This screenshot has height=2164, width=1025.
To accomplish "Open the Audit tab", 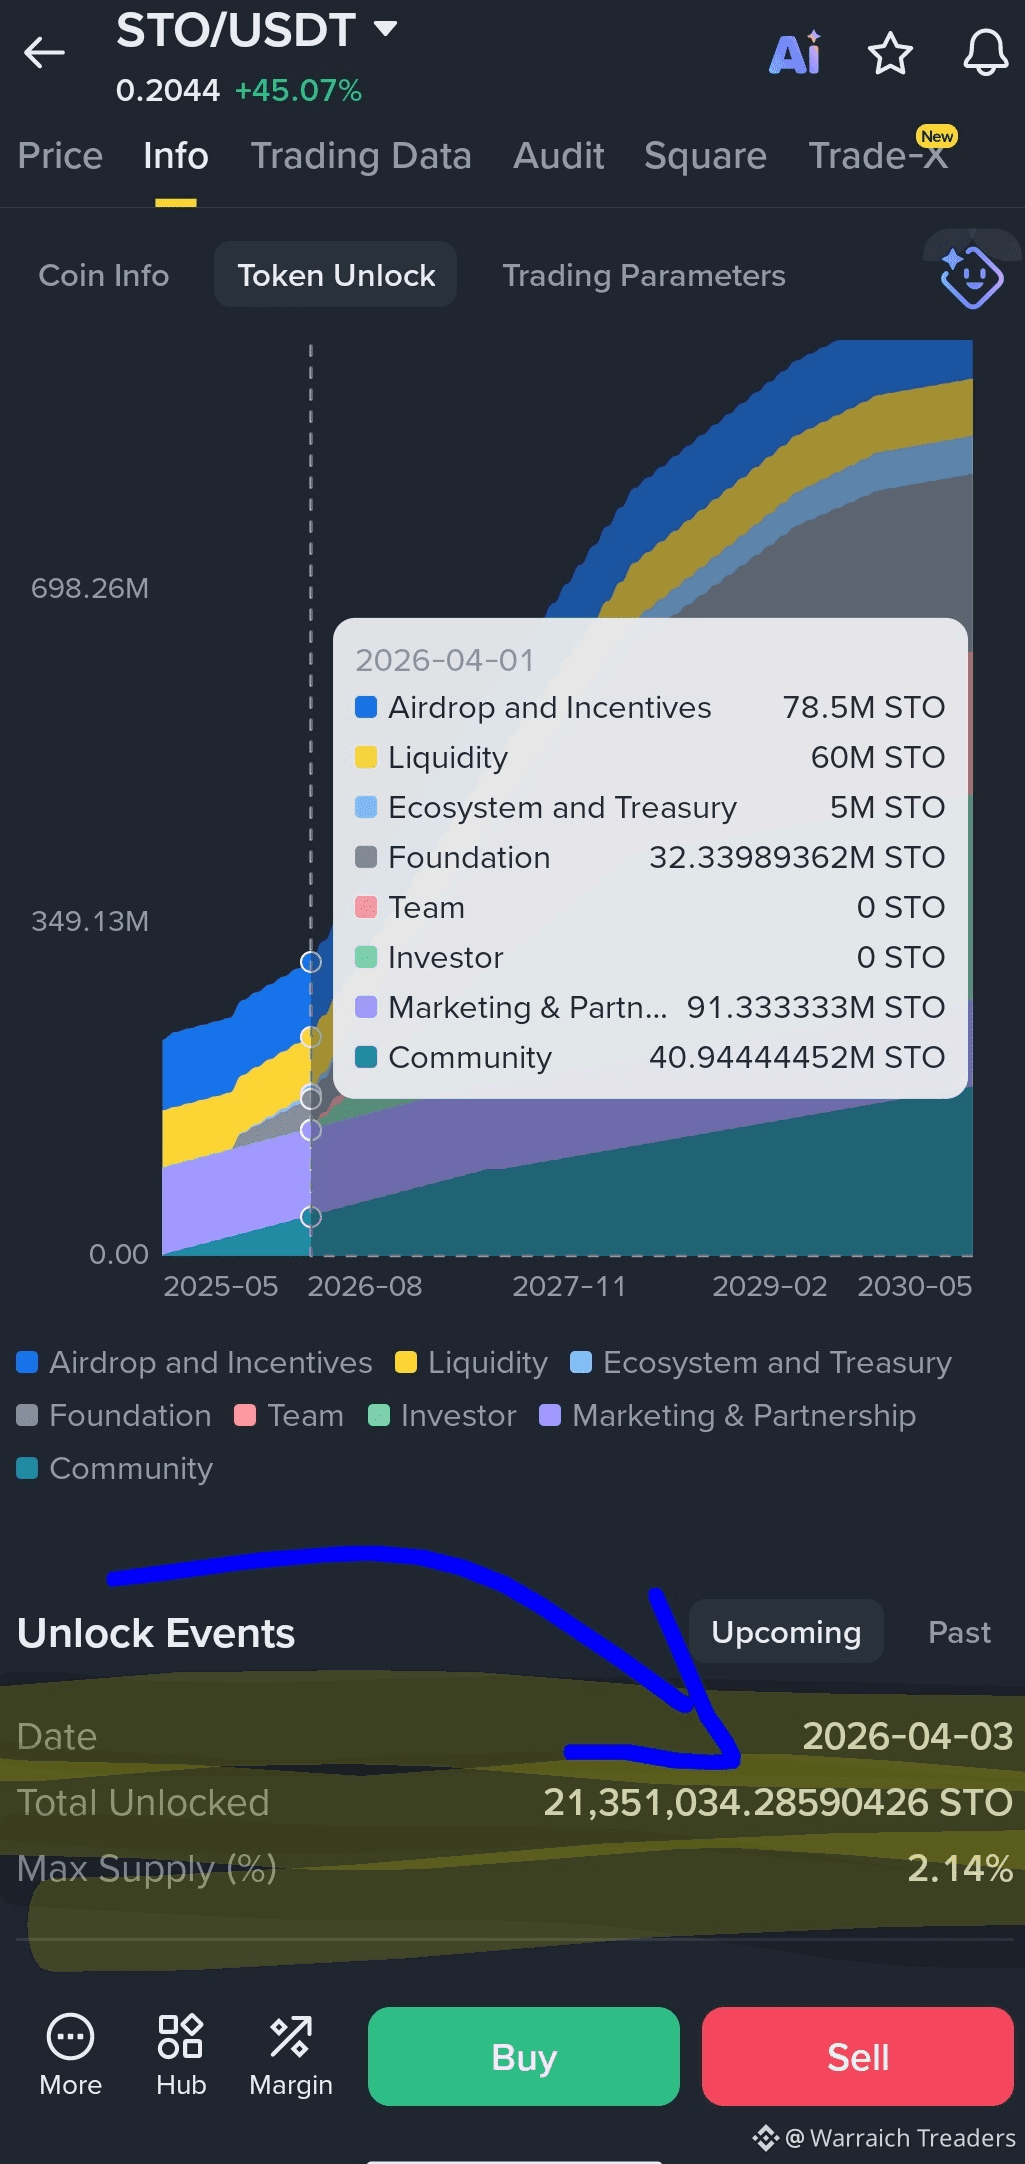I will click(559, 156).
